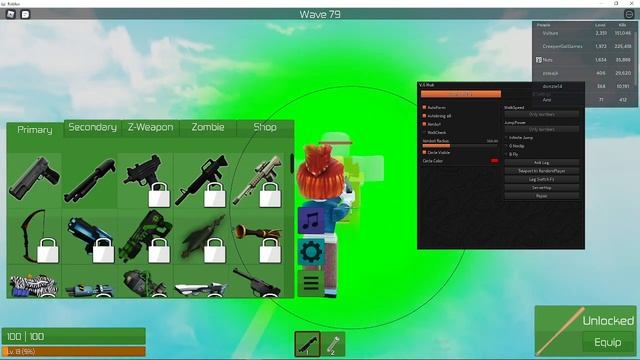Toggle the AutoFarm checkbox
The height and width of the screenshot is (360, 640).
coord(424,107)
